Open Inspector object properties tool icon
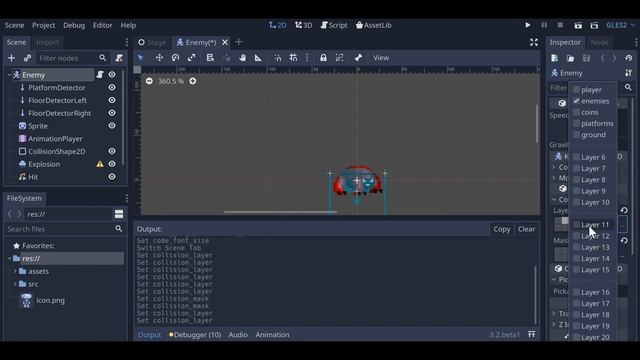This screenshot has height=360, width=640. tap(629, 73)
